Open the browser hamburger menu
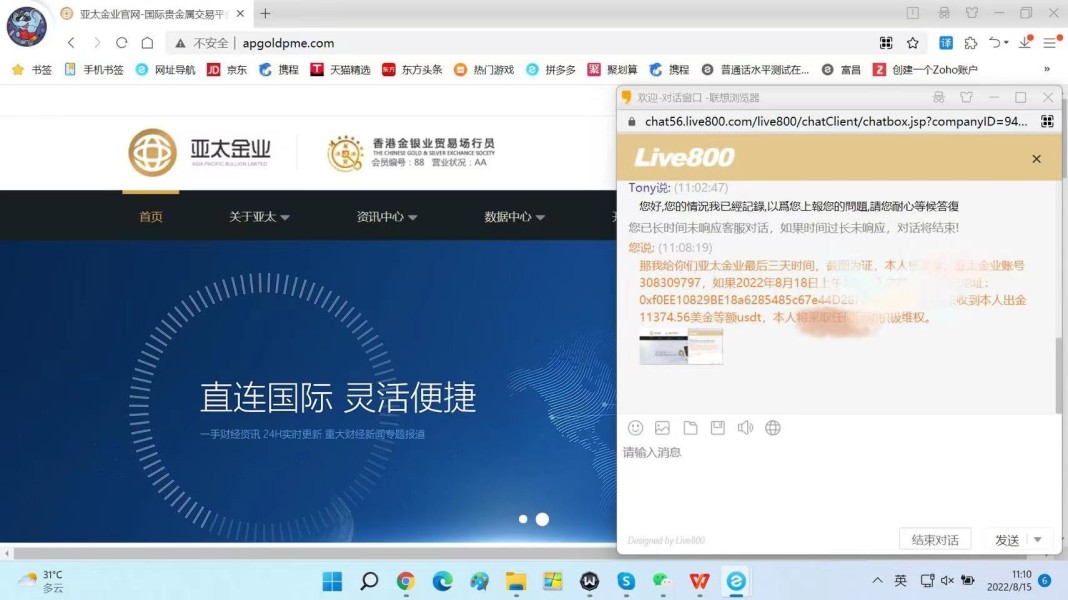This screenshot has width=1068, height=600. pos(1052,43)
